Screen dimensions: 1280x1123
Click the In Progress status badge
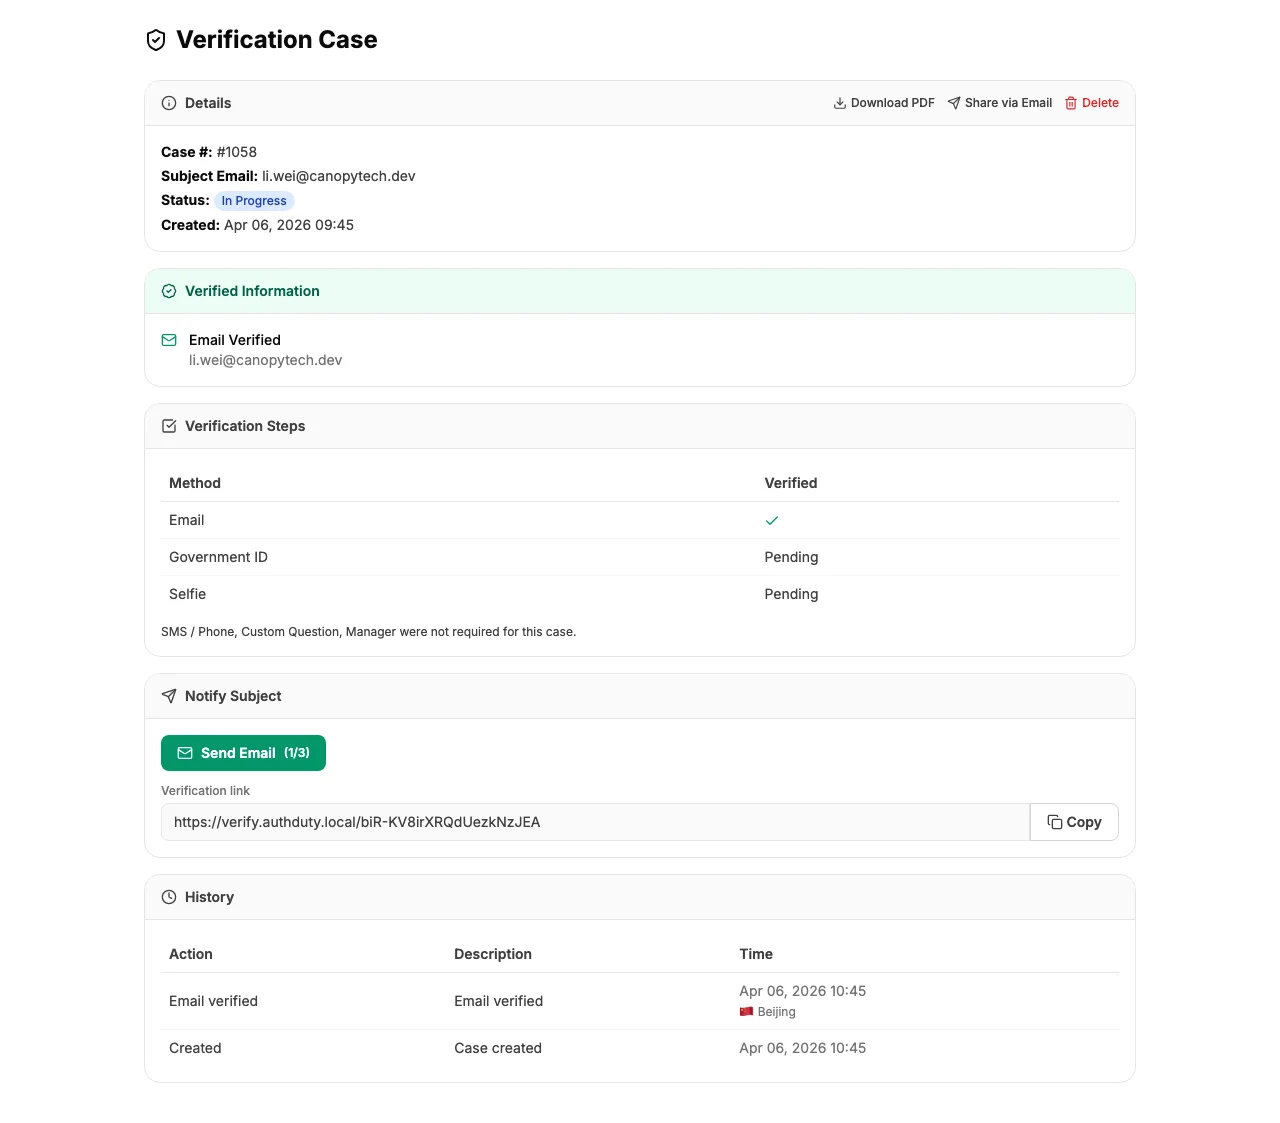coord(253,200)
